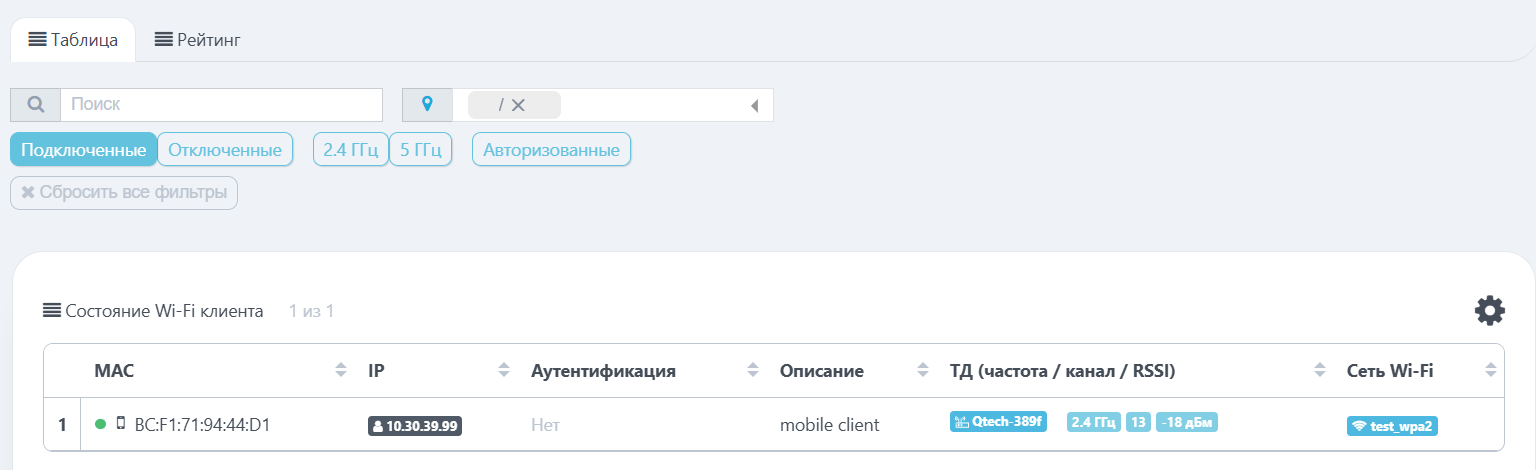This screenshot has width=1536, height=470.
Task: Enable the 5 ГГц band filter
Action: pos(420,150)
